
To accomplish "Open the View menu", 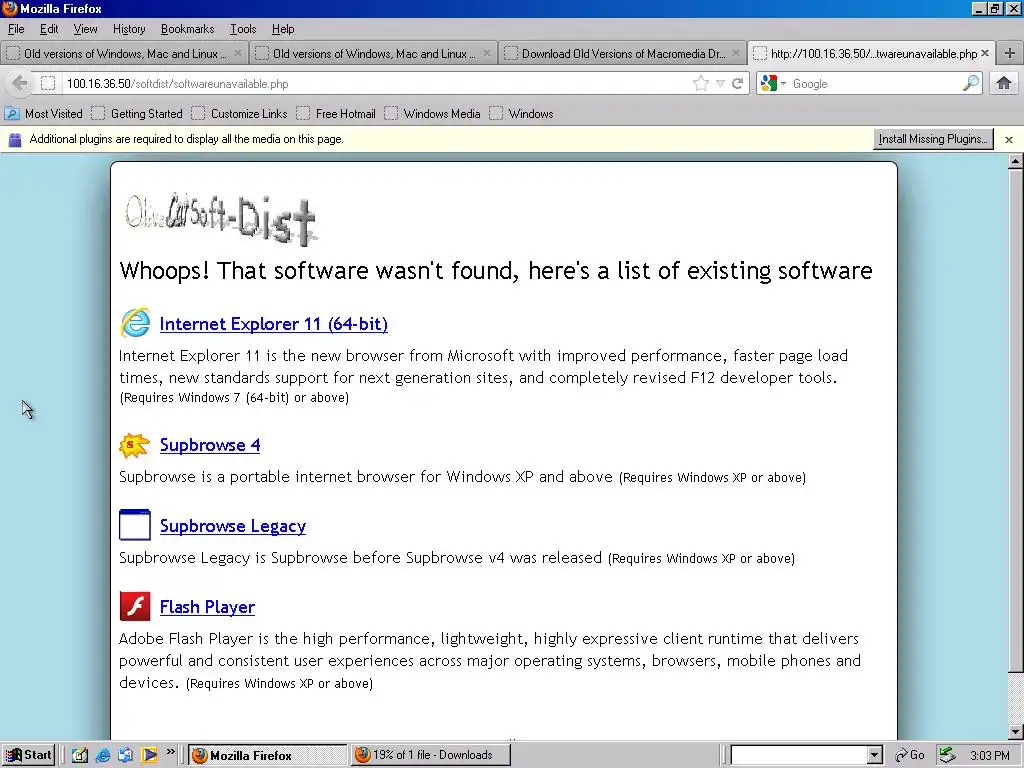I will pyautogui.click(x=85, y=29).
